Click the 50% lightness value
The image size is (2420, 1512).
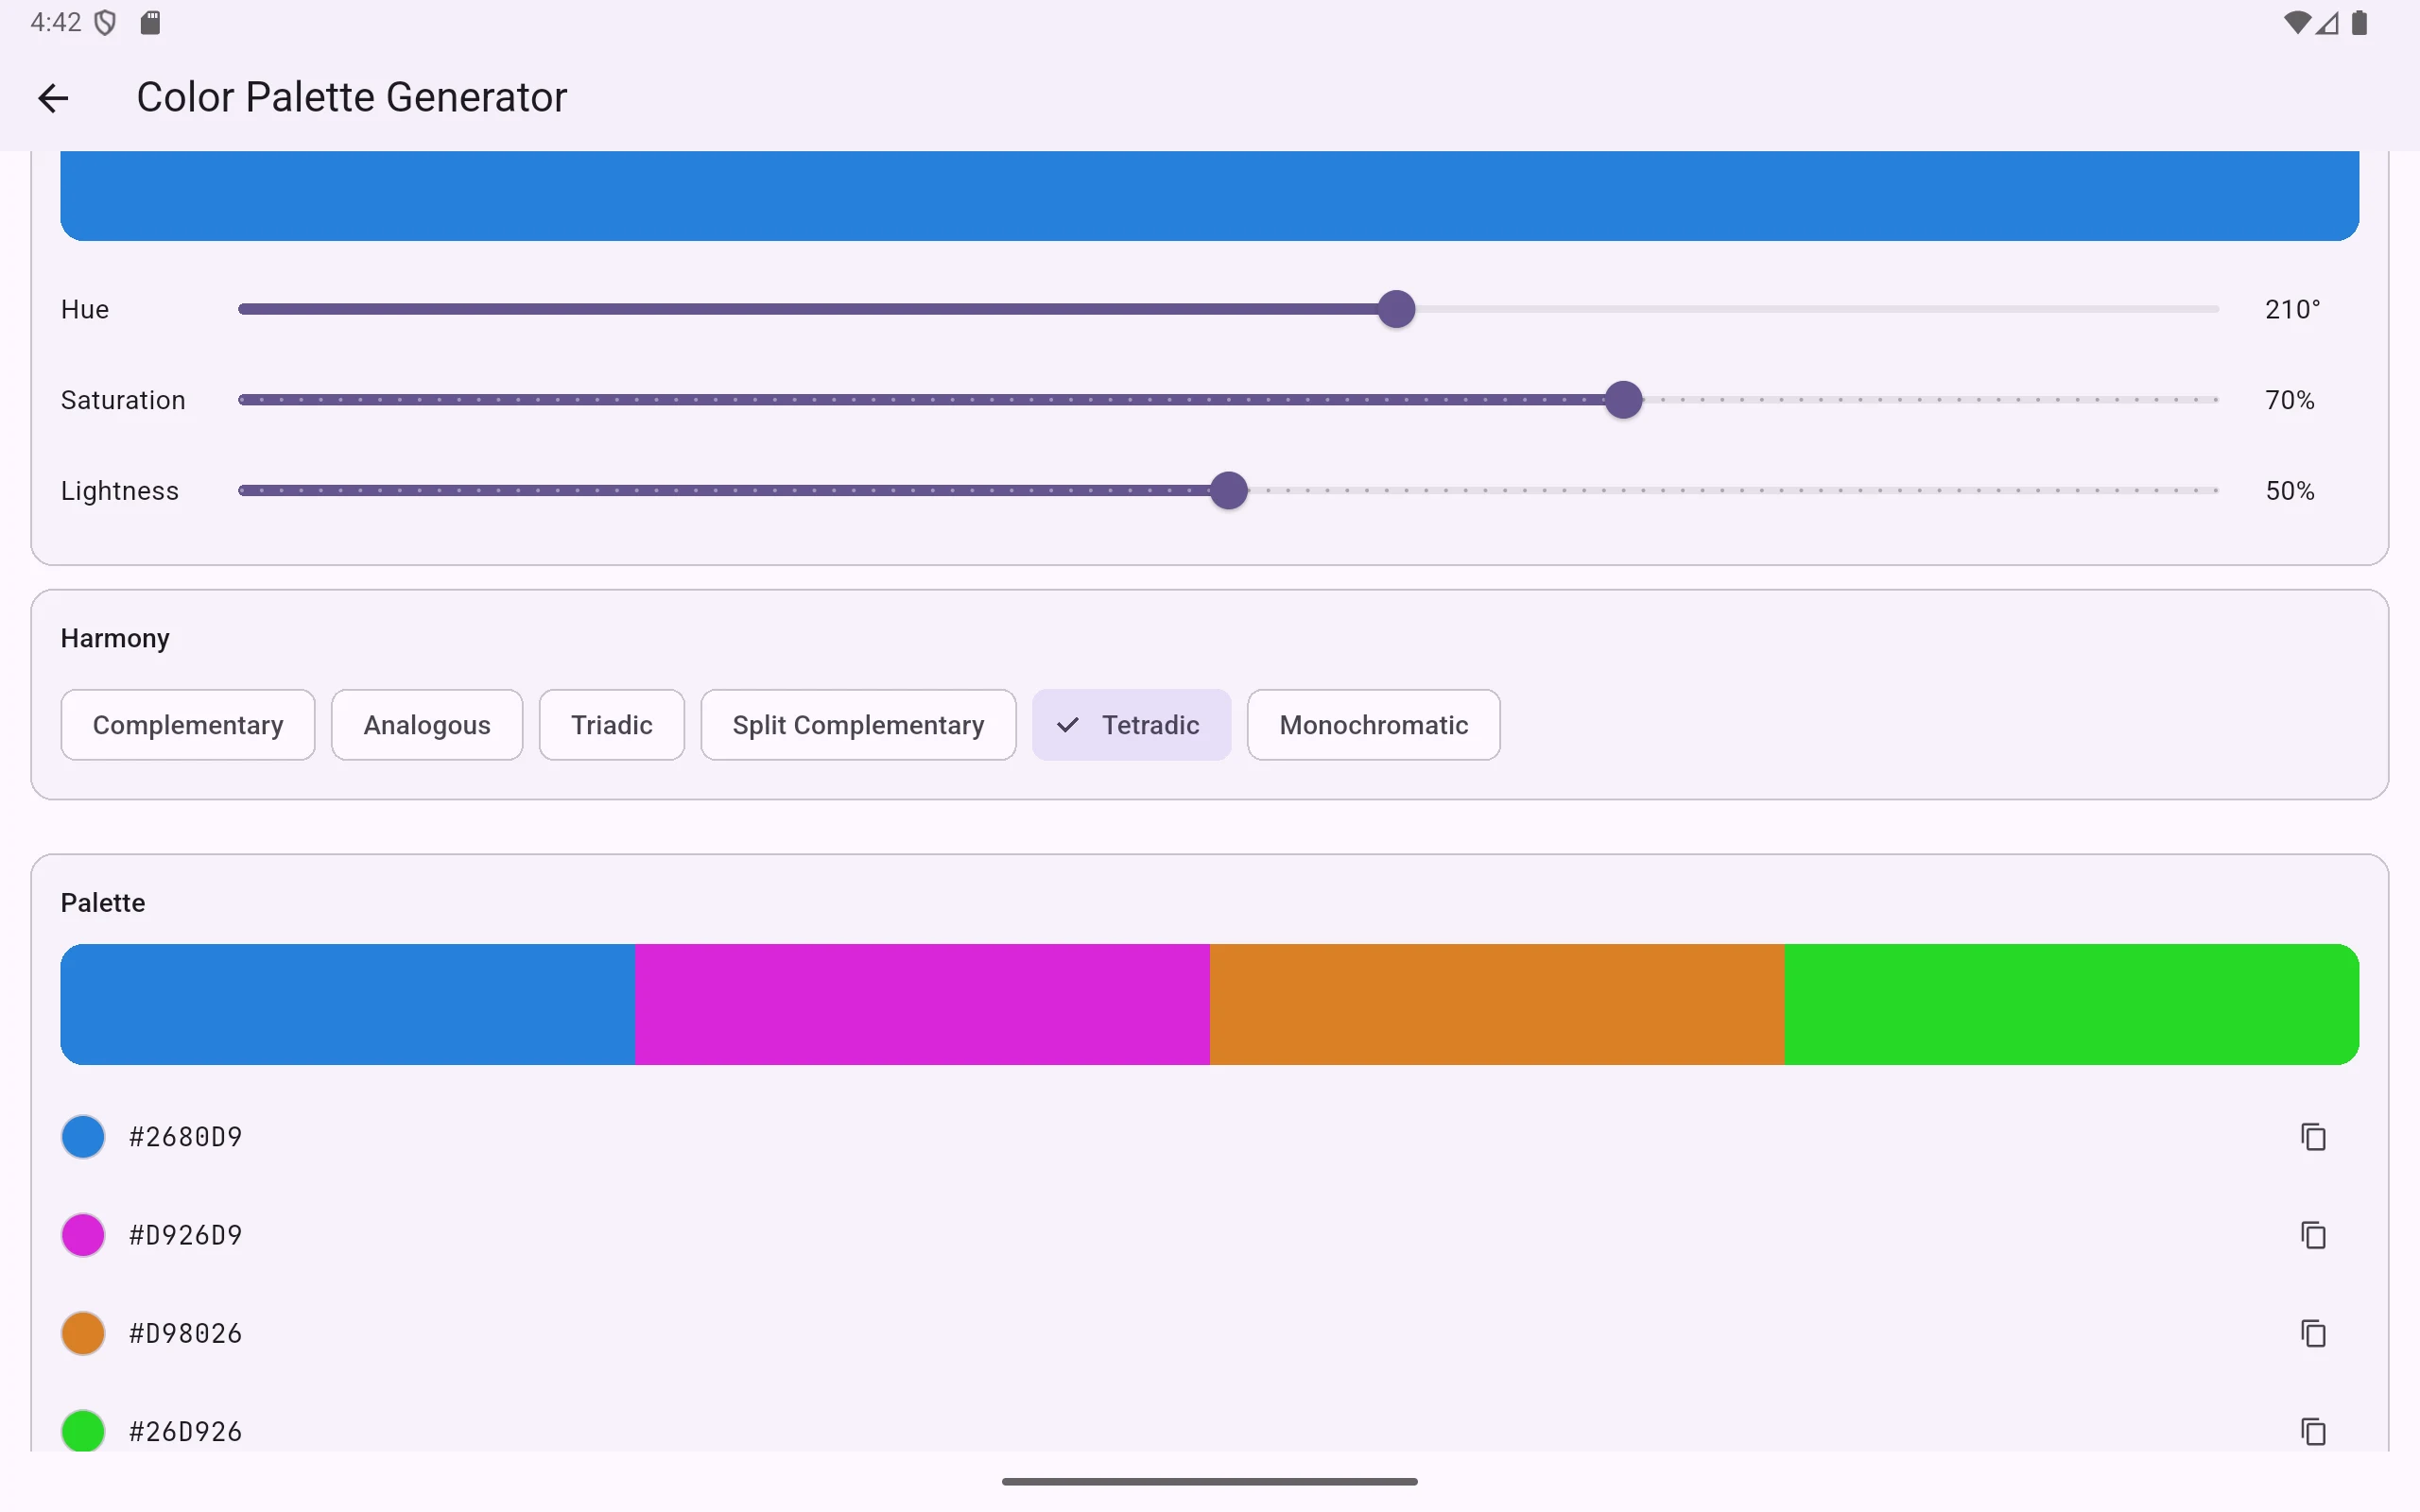pos(2290,490)
